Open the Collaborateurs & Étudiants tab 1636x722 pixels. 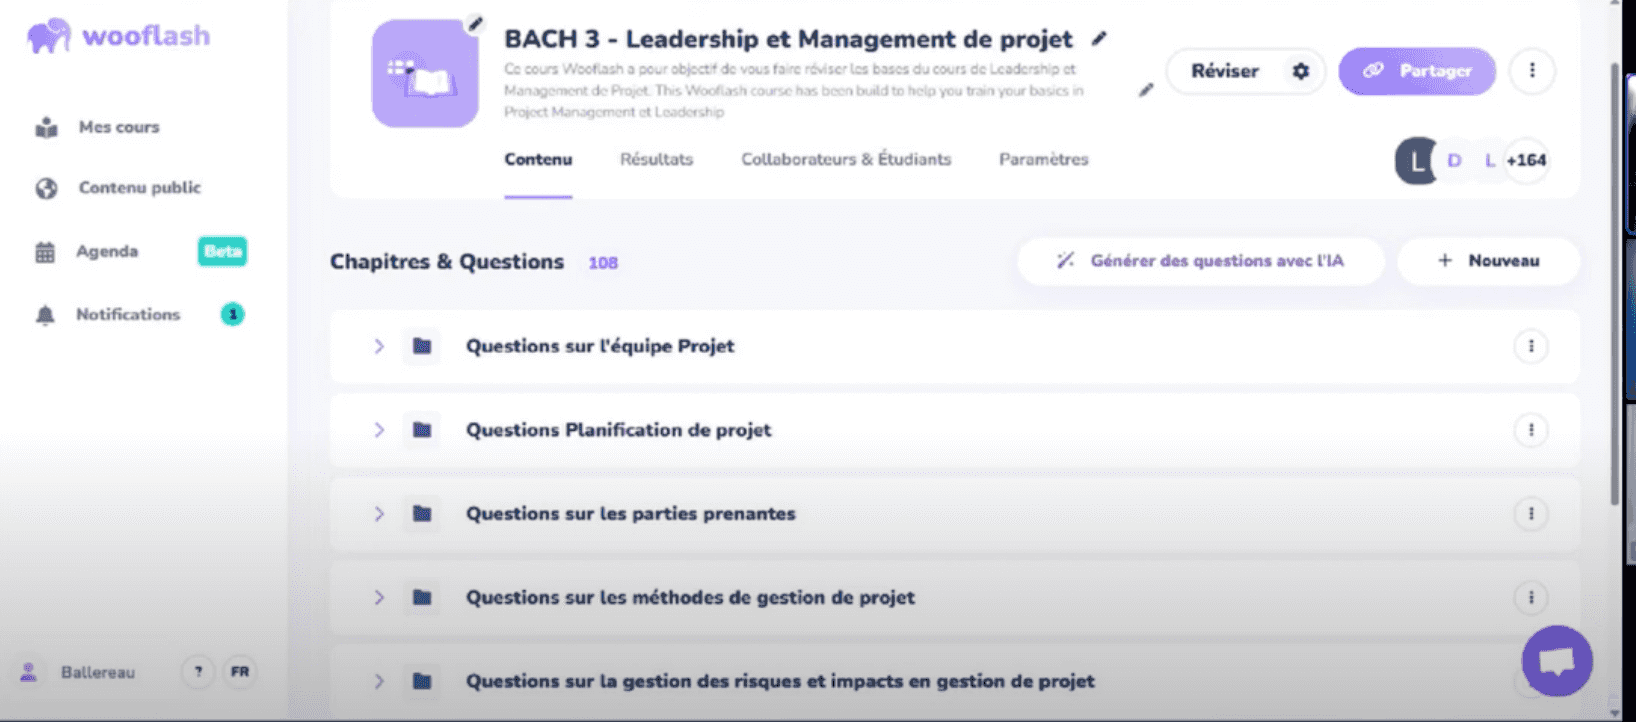pyautogui.click(x=846, y=159)
